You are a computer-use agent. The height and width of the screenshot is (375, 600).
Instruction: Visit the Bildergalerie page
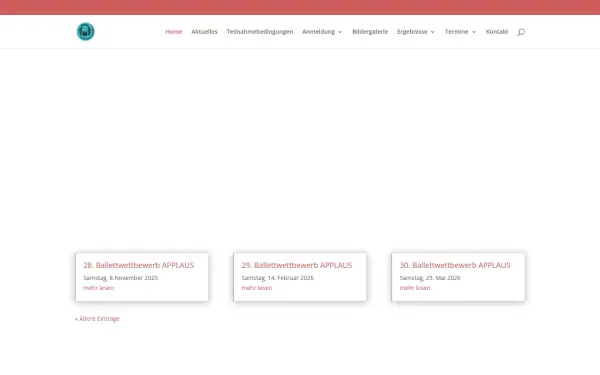[x=370, y=32]
